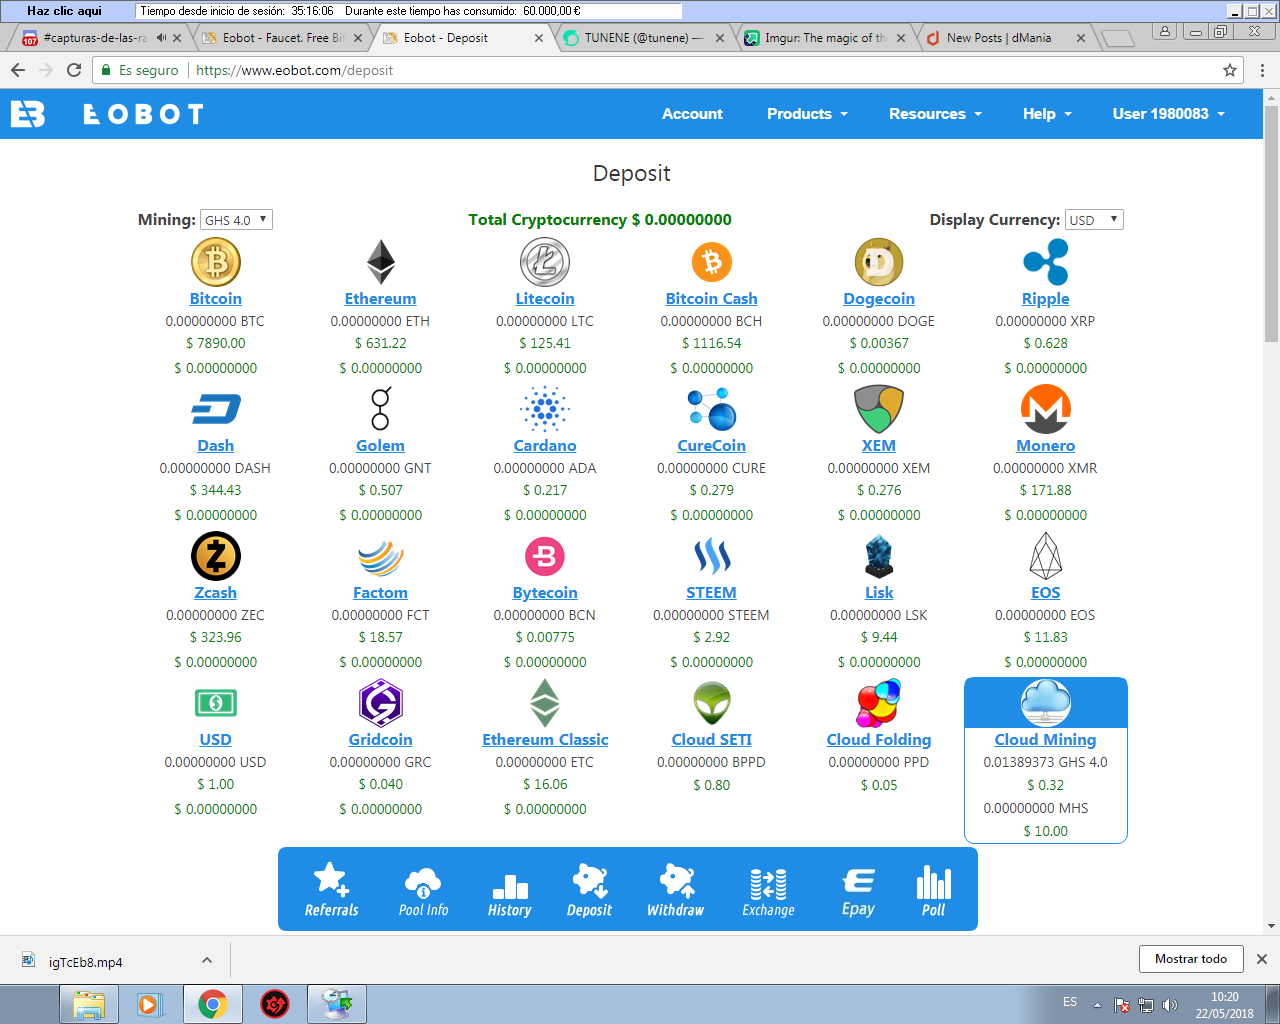This screenshot has height=1024, width=1280.
Task: Expand the User 1980083 menu
Action: pos(1168,114)
